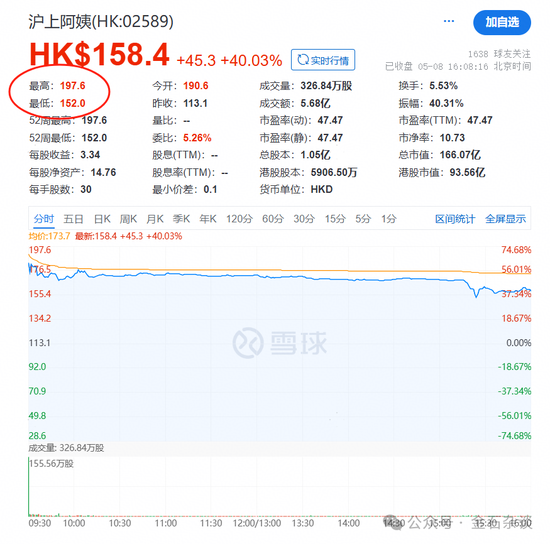
Task: Click the stock title 沪上阿姨(HK:02589)
Action: 101,22
